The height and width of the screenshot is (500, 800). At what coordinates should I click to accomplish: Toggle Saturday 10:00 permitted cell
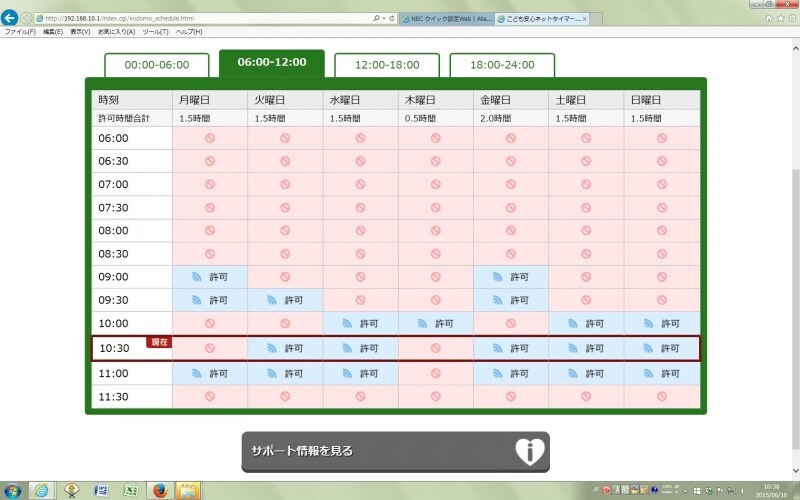pyautogui.click(x=586, y=323)
